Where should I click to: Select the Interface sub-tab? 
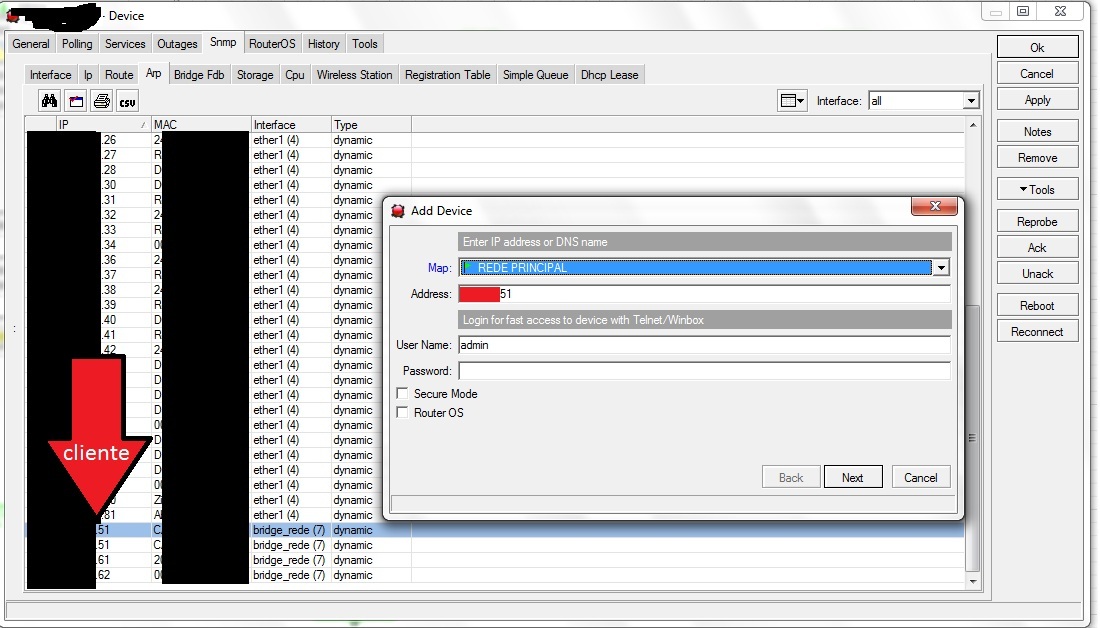51,74
